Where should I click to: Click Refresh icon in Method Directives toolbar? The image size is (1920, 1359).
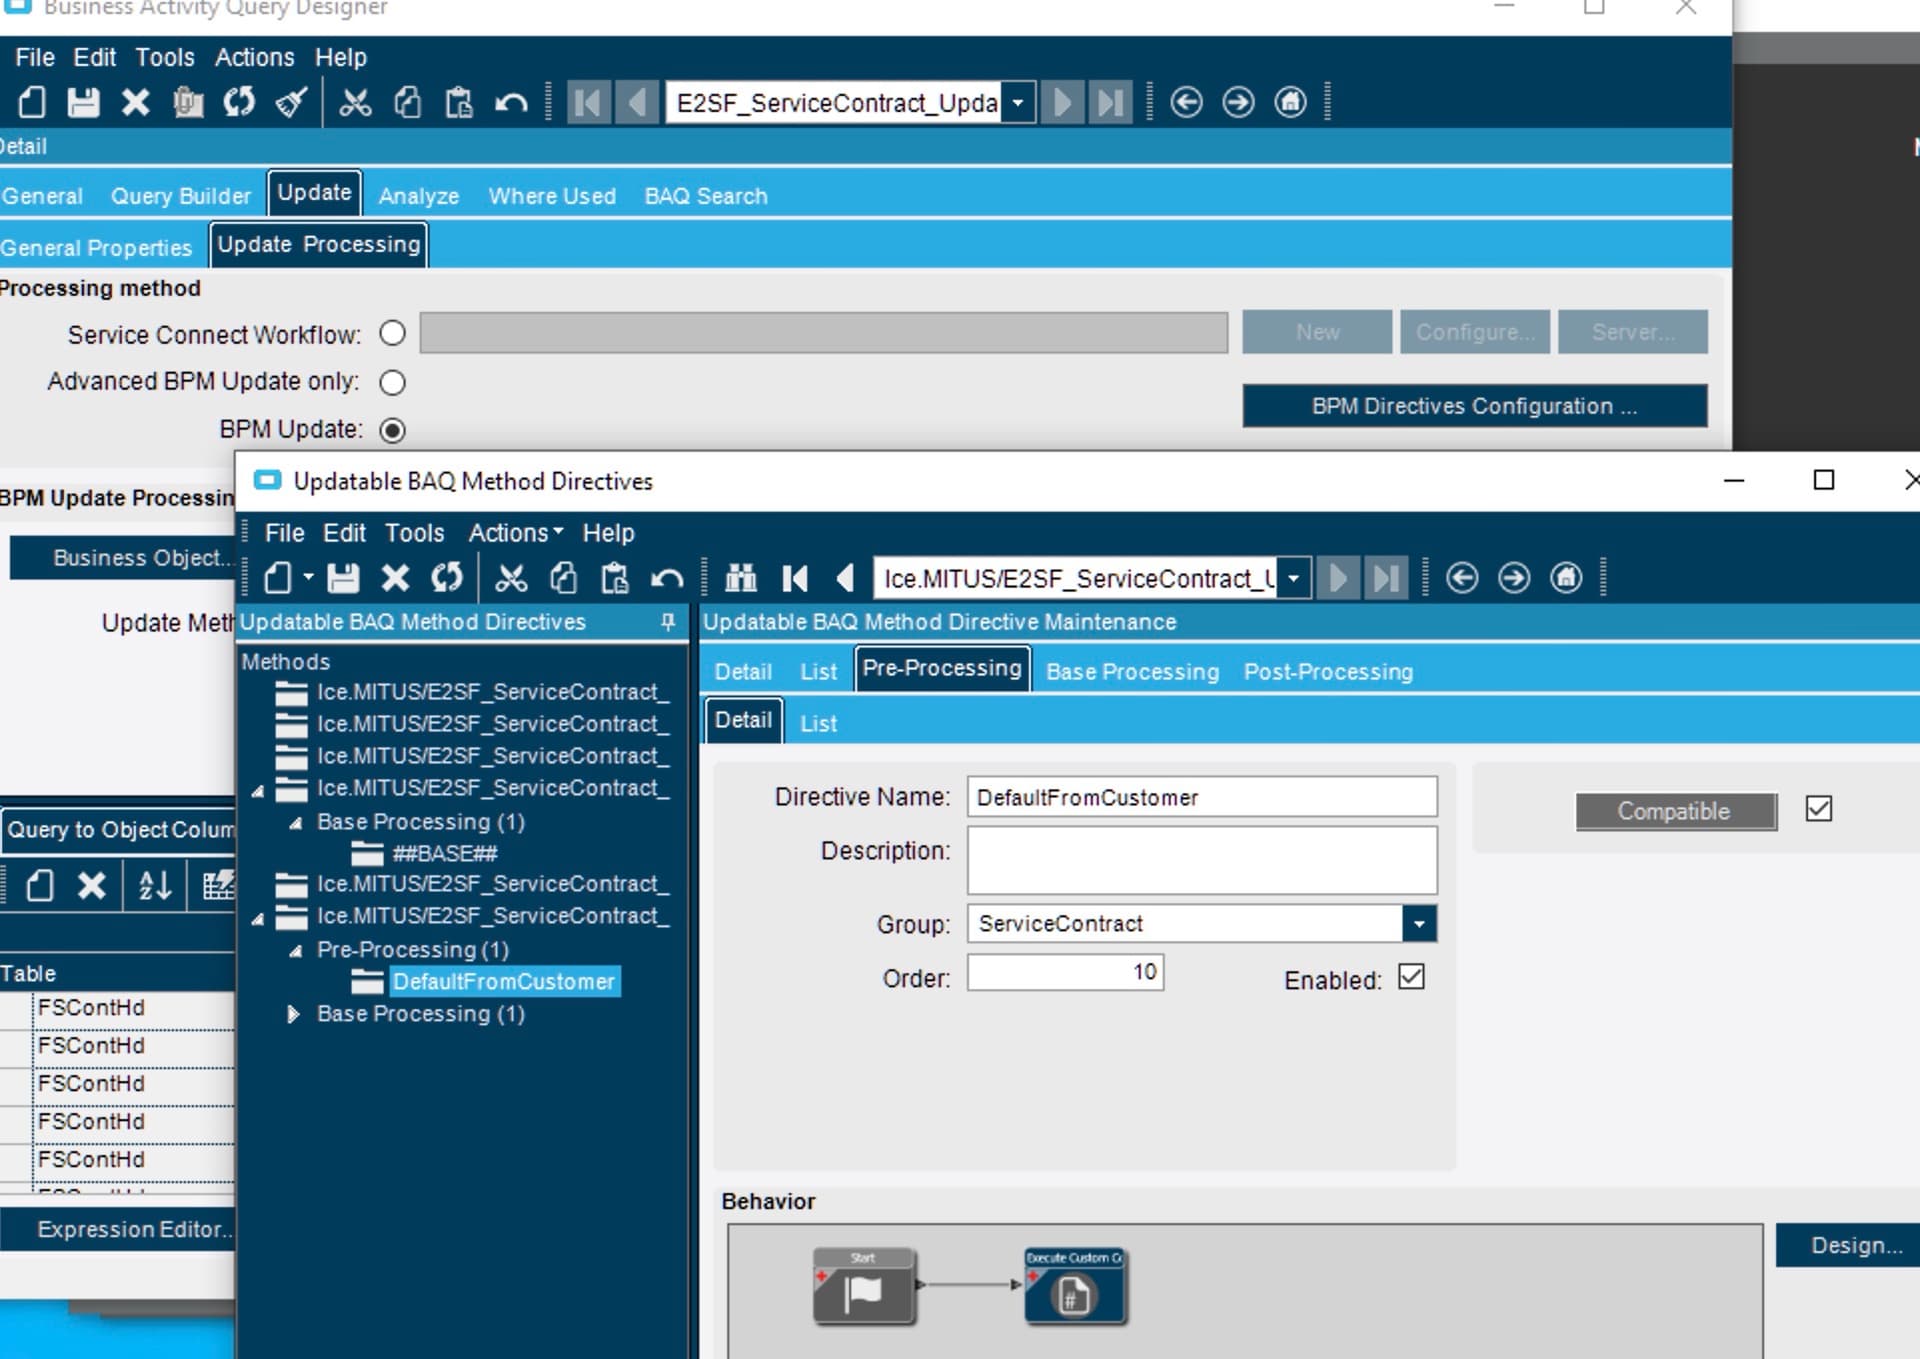click(447, 578)
